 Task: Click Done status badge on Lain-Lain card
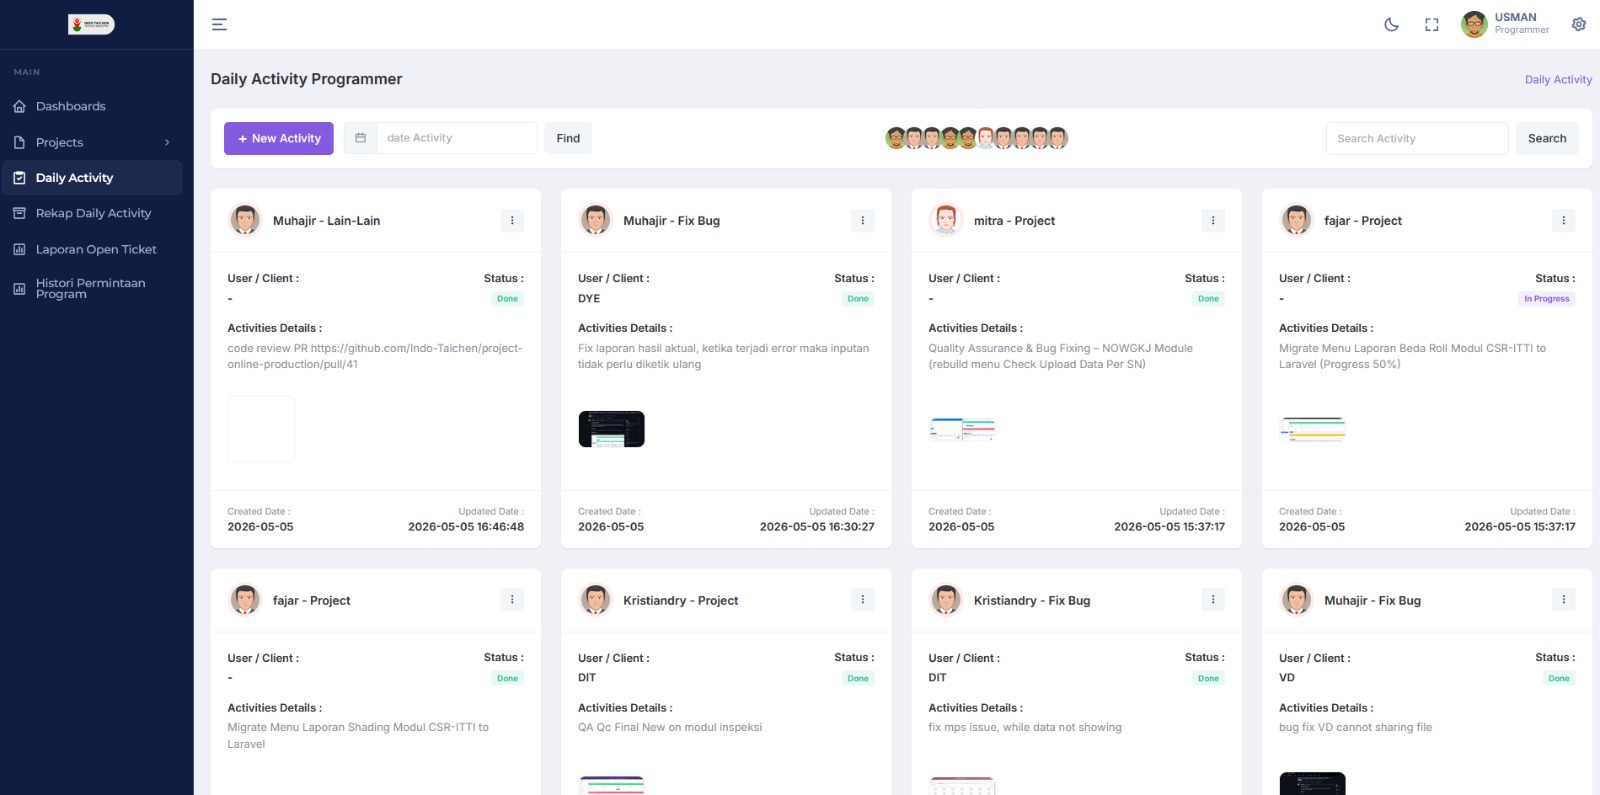(x=508, y=299)
